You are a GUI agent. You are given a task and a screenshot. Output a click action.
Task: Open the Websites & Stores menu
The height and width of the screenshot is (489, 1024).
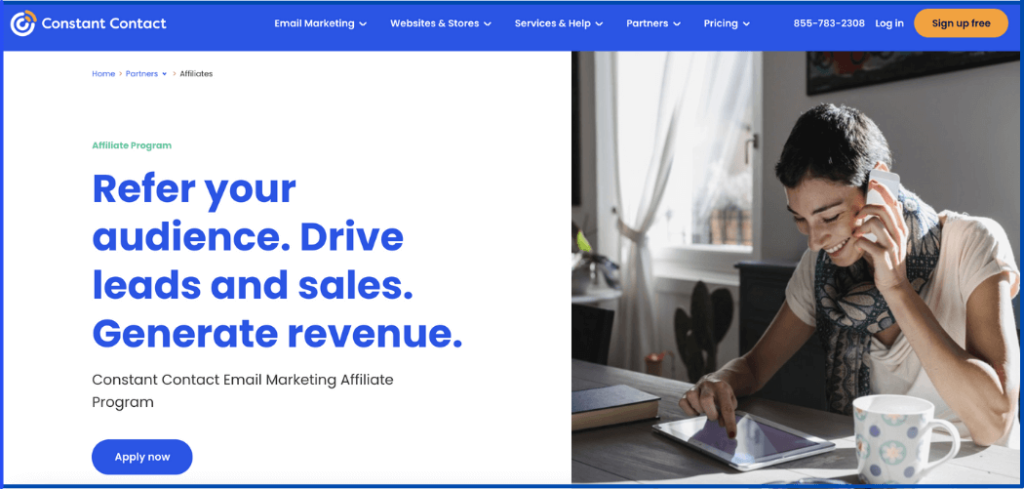click(x=440, y=24)
